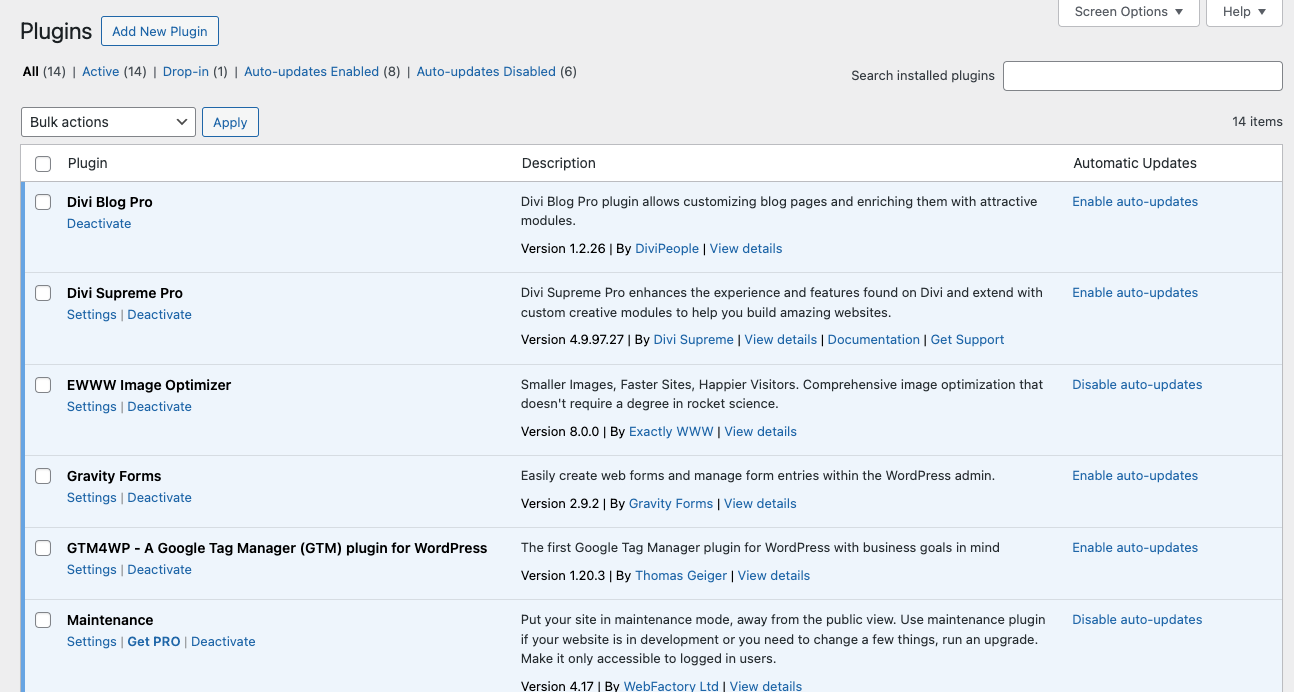
Task: Open Divi Supreme Pro Settings
Action: [x=91, y=315]
